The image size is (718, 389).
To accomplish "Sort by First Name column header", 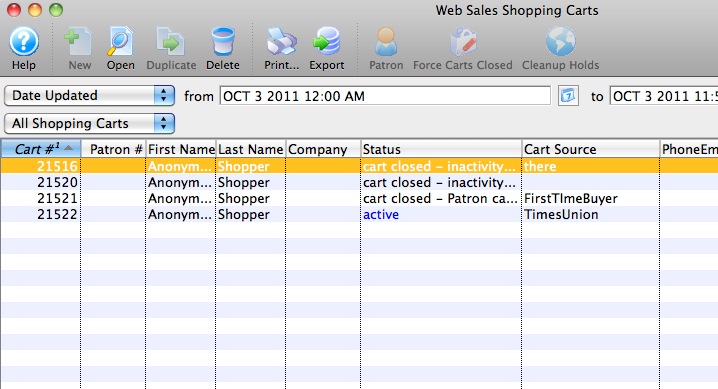I will pyautogui.click(x=181, y=149).
